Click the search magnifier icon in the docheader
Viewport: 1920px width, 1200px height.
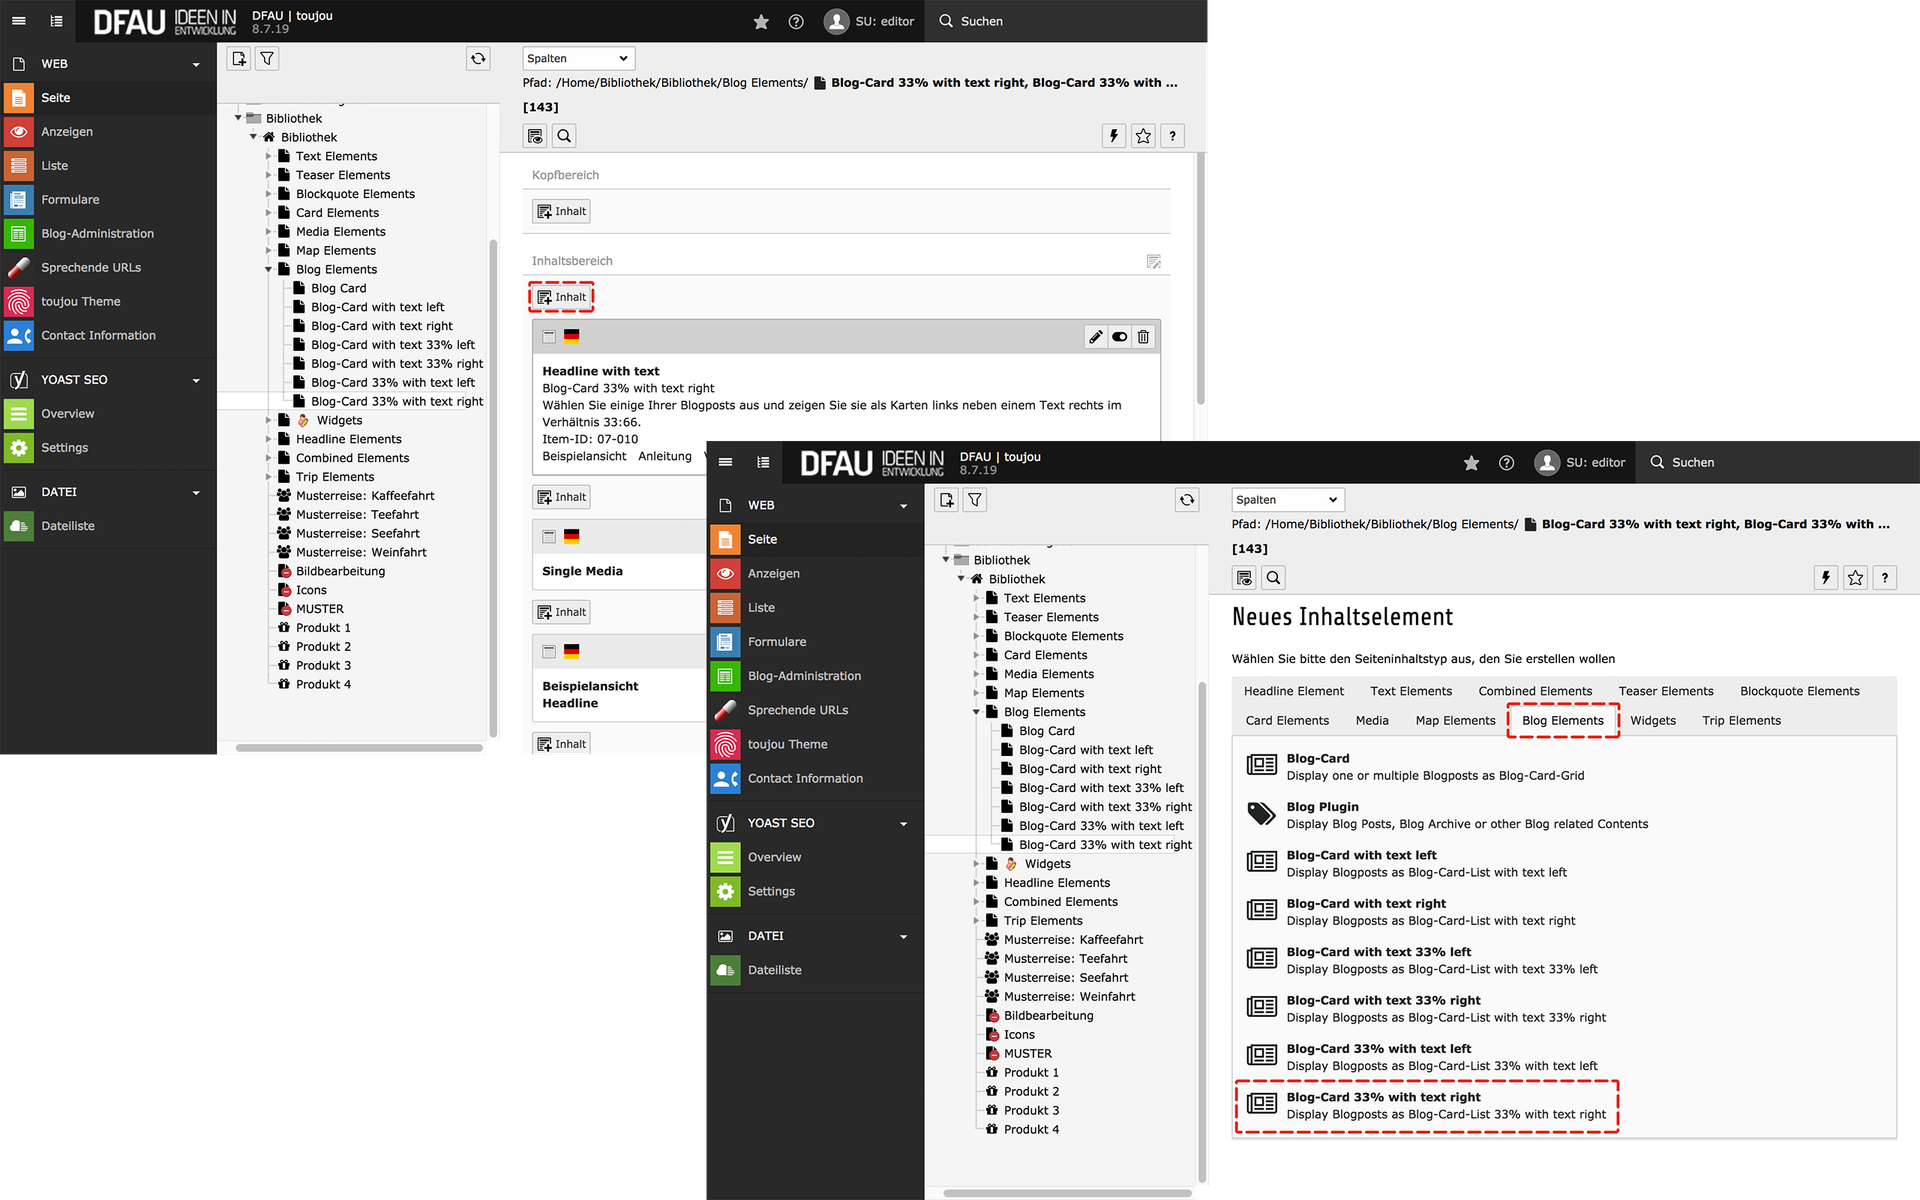[564, 136]
